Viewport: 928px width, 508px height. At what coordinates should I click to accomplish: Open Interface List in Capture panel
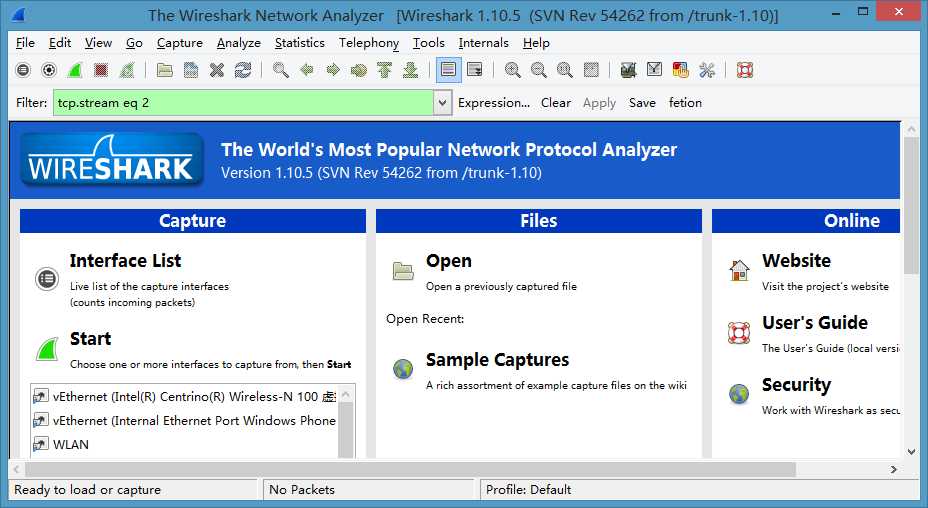point(125,261)
